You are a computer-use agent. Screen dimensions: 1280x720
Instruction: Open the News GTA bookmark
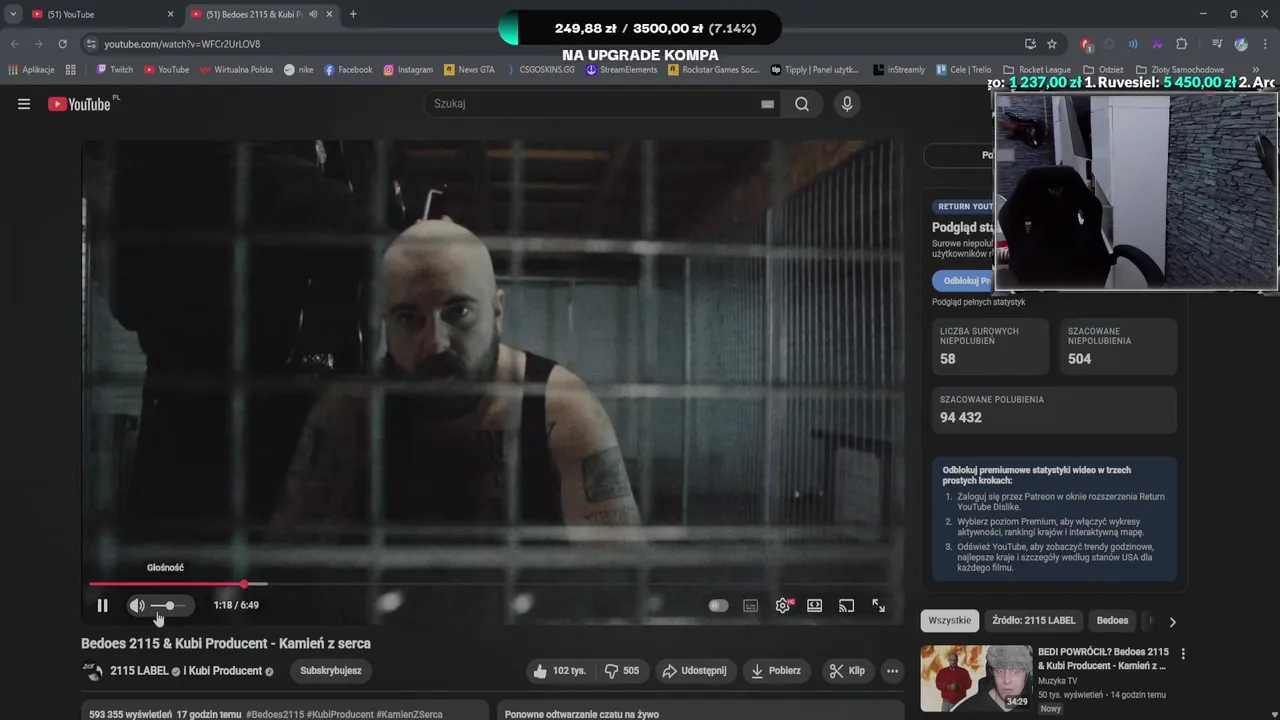coord(469,70)
